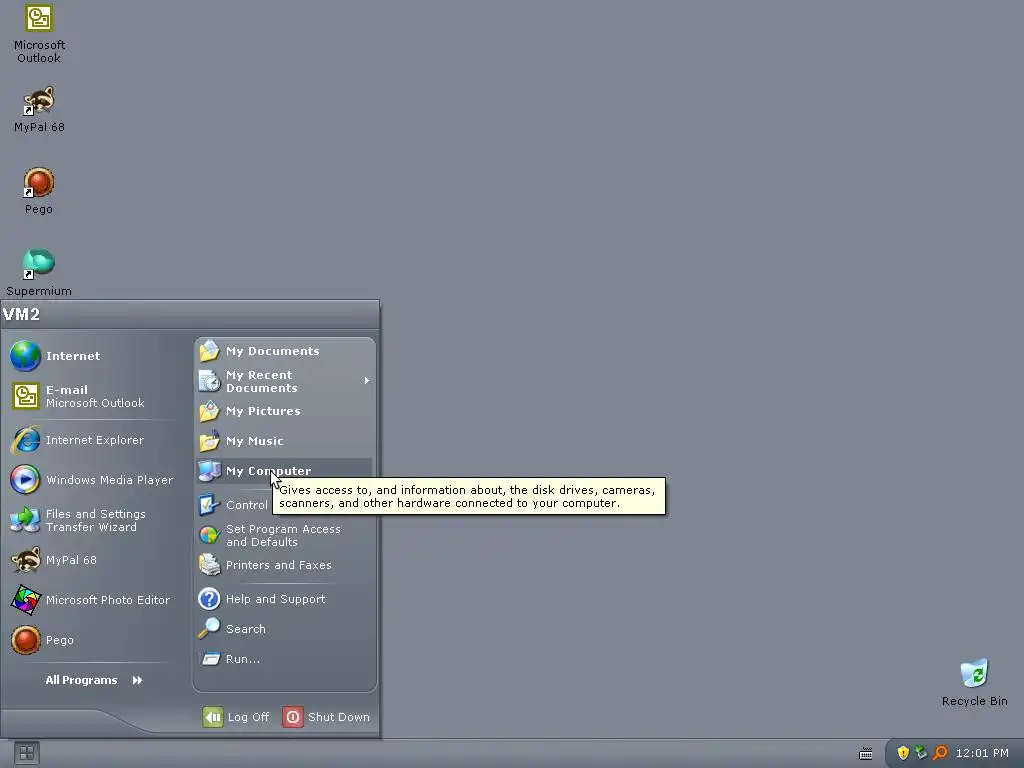This screenshot has width=1024, height=768.
Task: Open Help and Support
Action: pyautogui.click(x=284, y=599)
